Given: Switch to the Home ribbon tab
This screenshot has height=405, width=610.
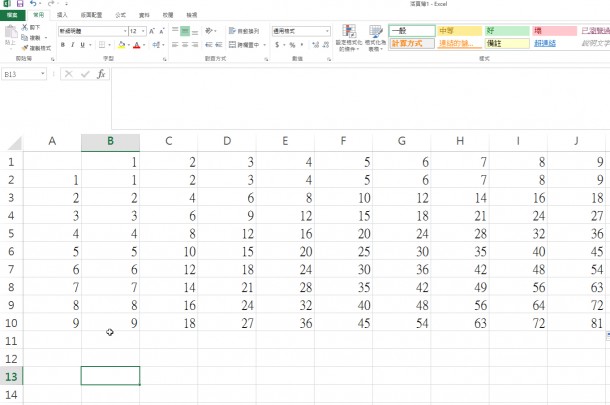Looking at the screenshot, I should click(x=39, y=15).
